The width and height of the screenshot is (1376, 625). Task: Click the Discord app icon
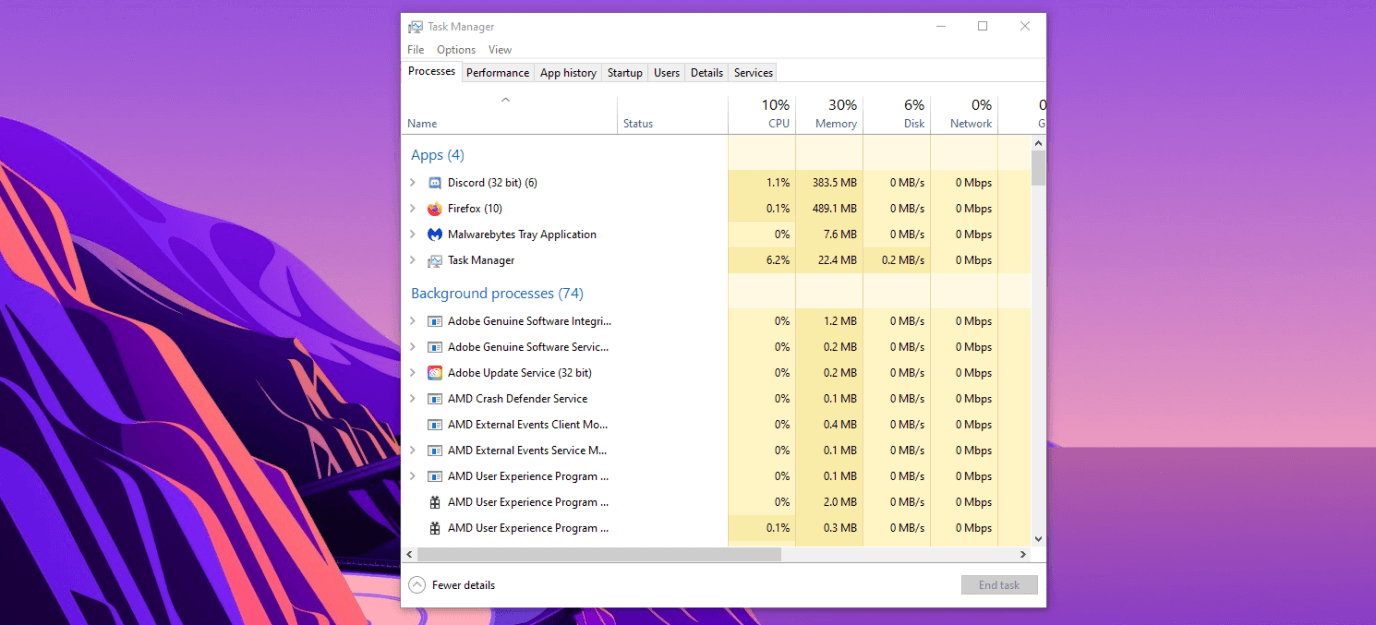[x=434, y=182]
